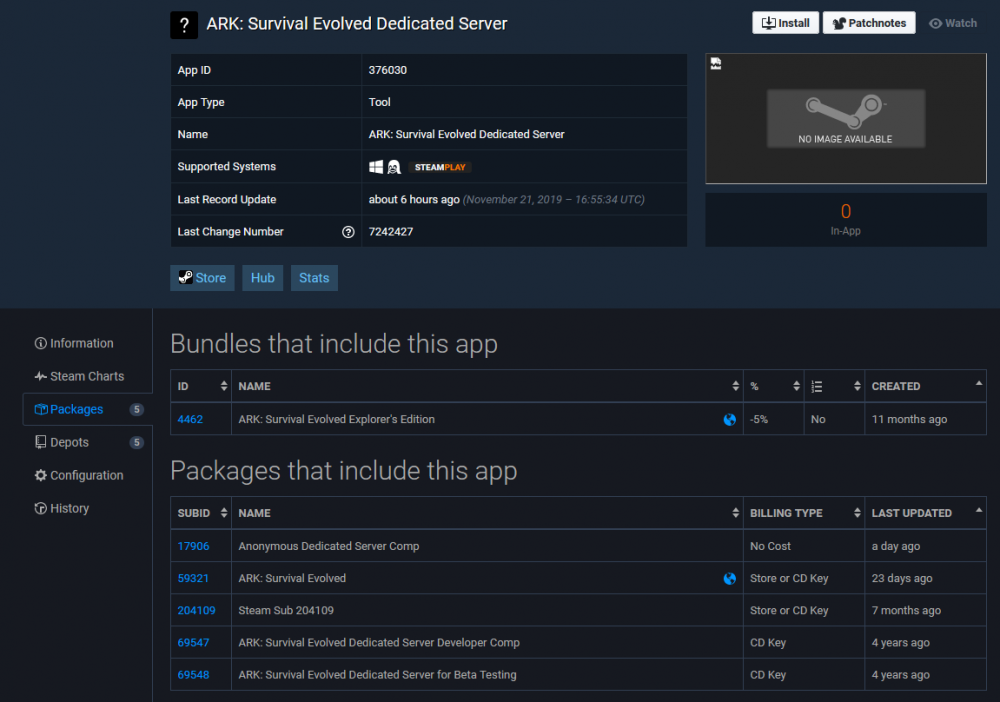Click the 0 In-App counter

(x=846, y=219)
